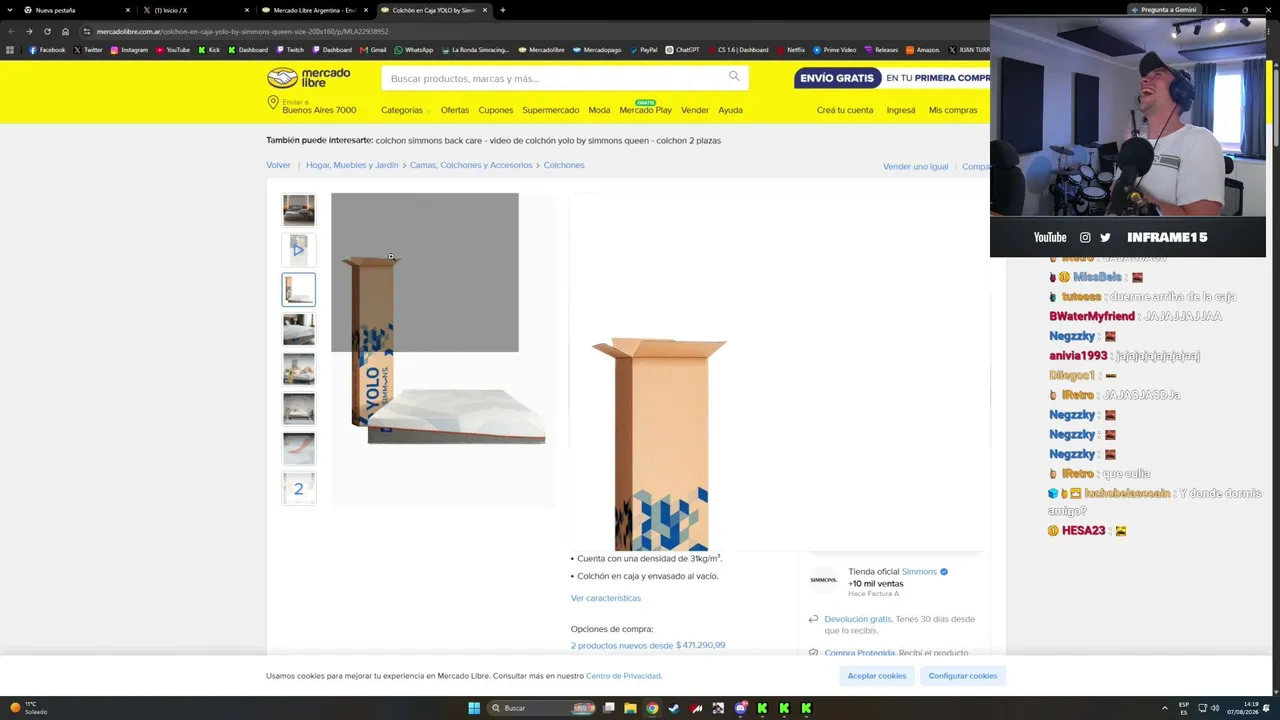This screenshot has width=1280, height=720.
Task: Click the Devolución gratis link
Action: pyautogui.click(x=858, y=619)
